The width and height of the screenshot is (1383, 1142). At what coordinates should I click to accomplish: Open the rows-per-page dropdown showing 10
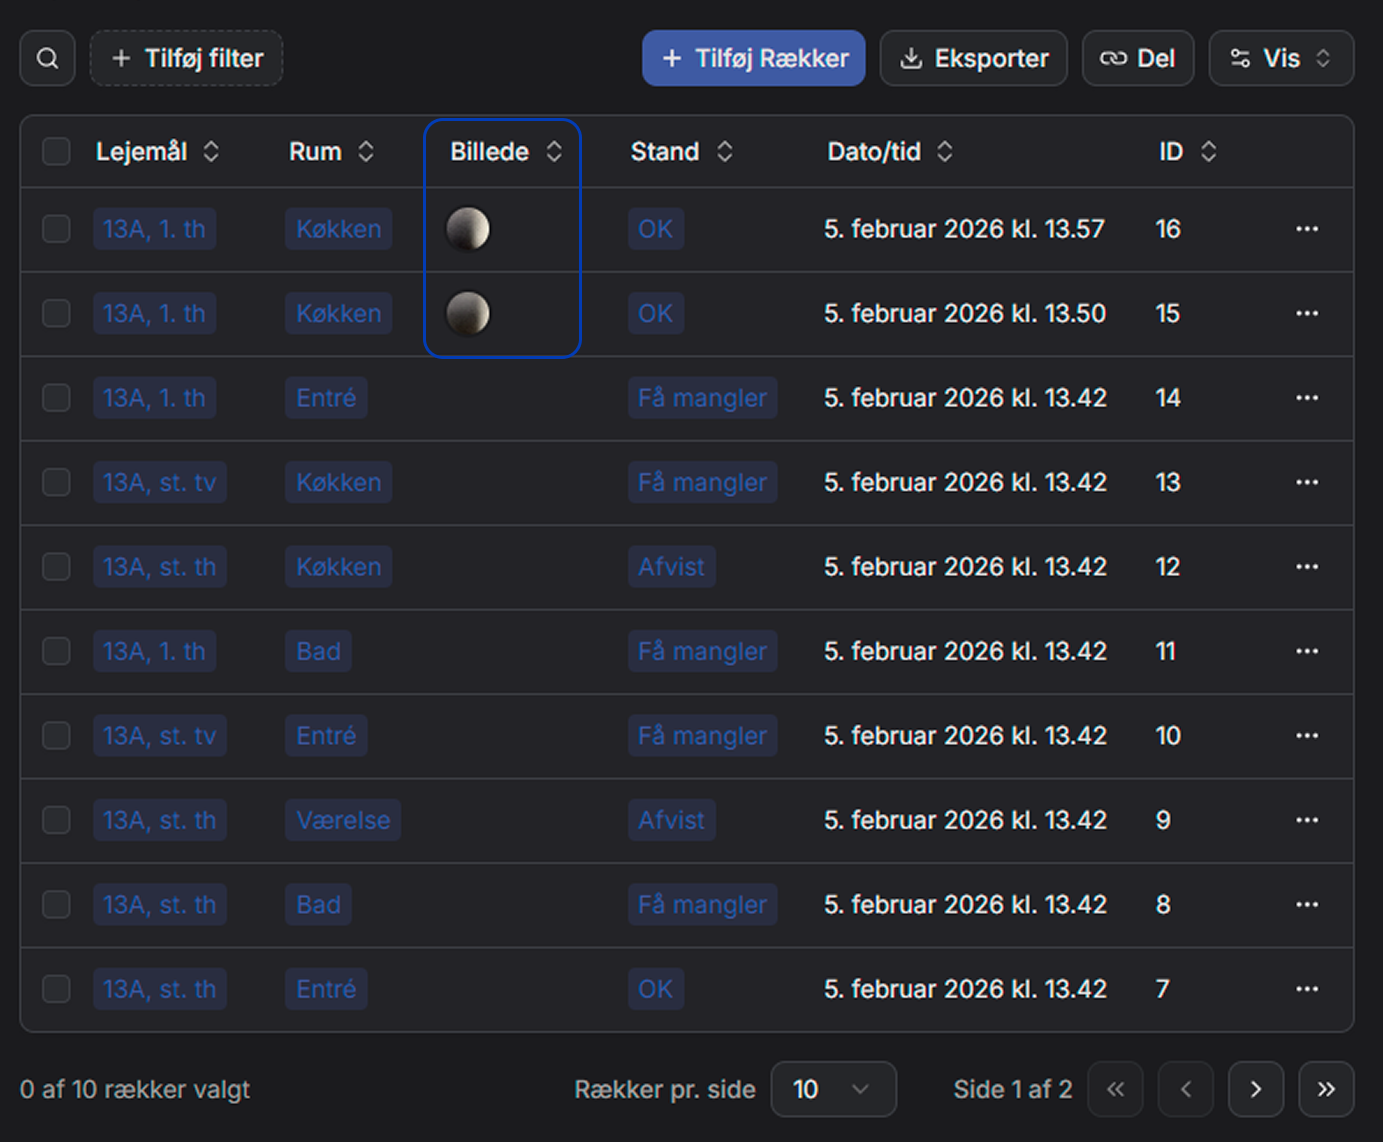(833, 1089)
